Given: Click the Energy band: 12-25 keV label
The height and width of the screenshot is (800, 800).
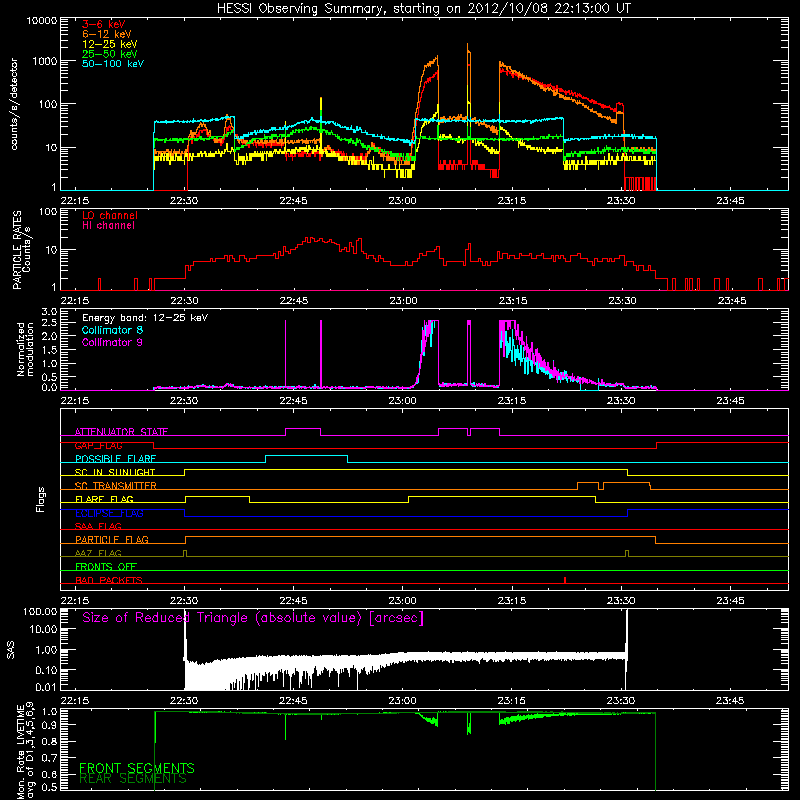Looking at the screenshot, I should pyautogui.click(x=145, y=318).
